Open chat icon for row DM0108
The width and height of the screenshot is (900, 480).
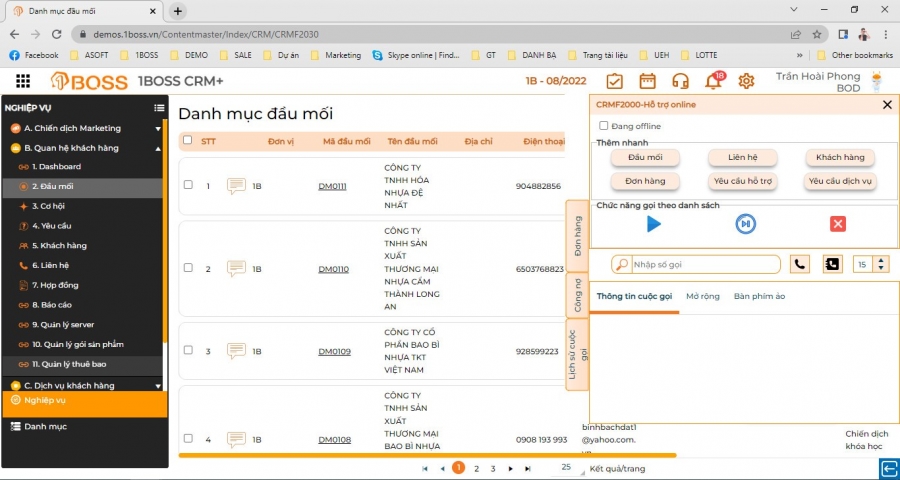(236, 439)
